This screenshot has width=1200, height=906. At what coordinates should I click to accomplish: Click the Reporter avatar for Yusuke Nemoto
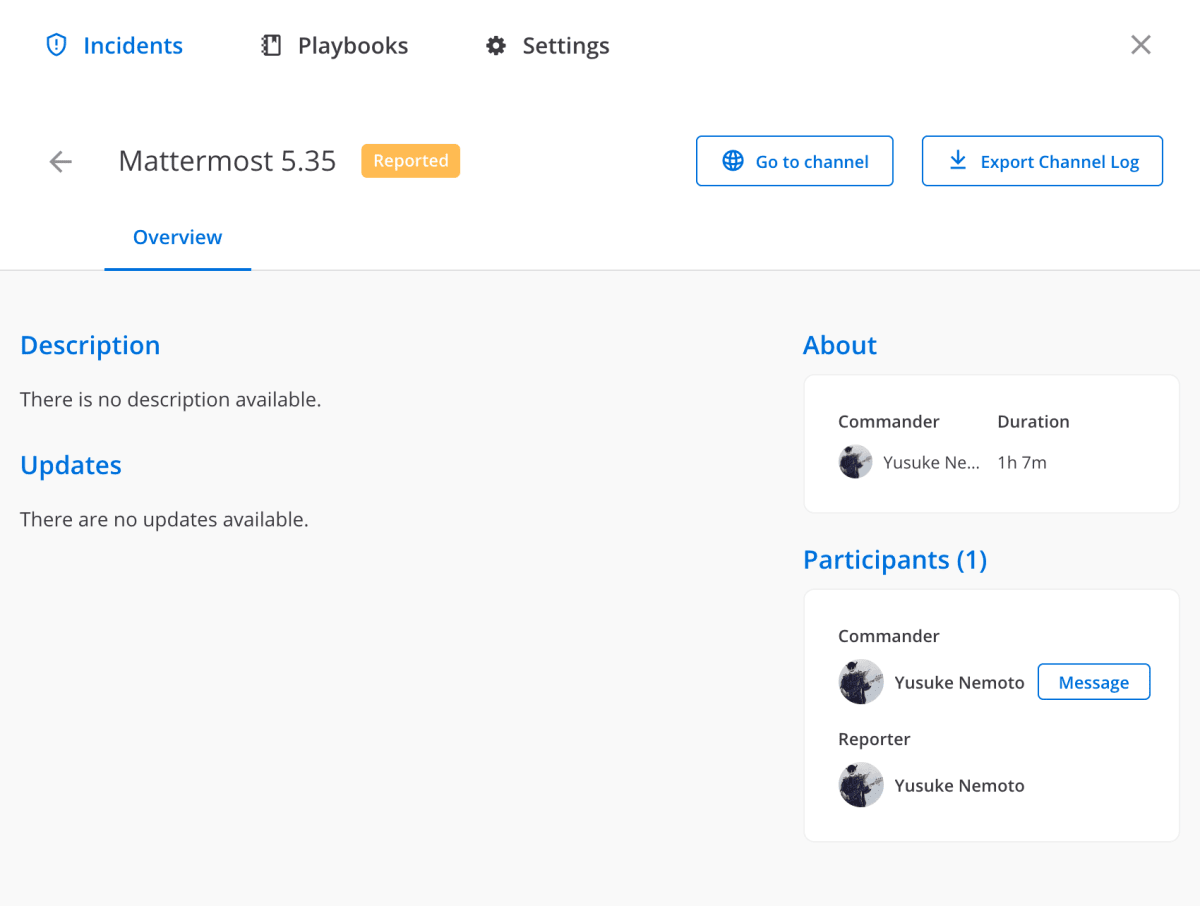coord(861,785)
